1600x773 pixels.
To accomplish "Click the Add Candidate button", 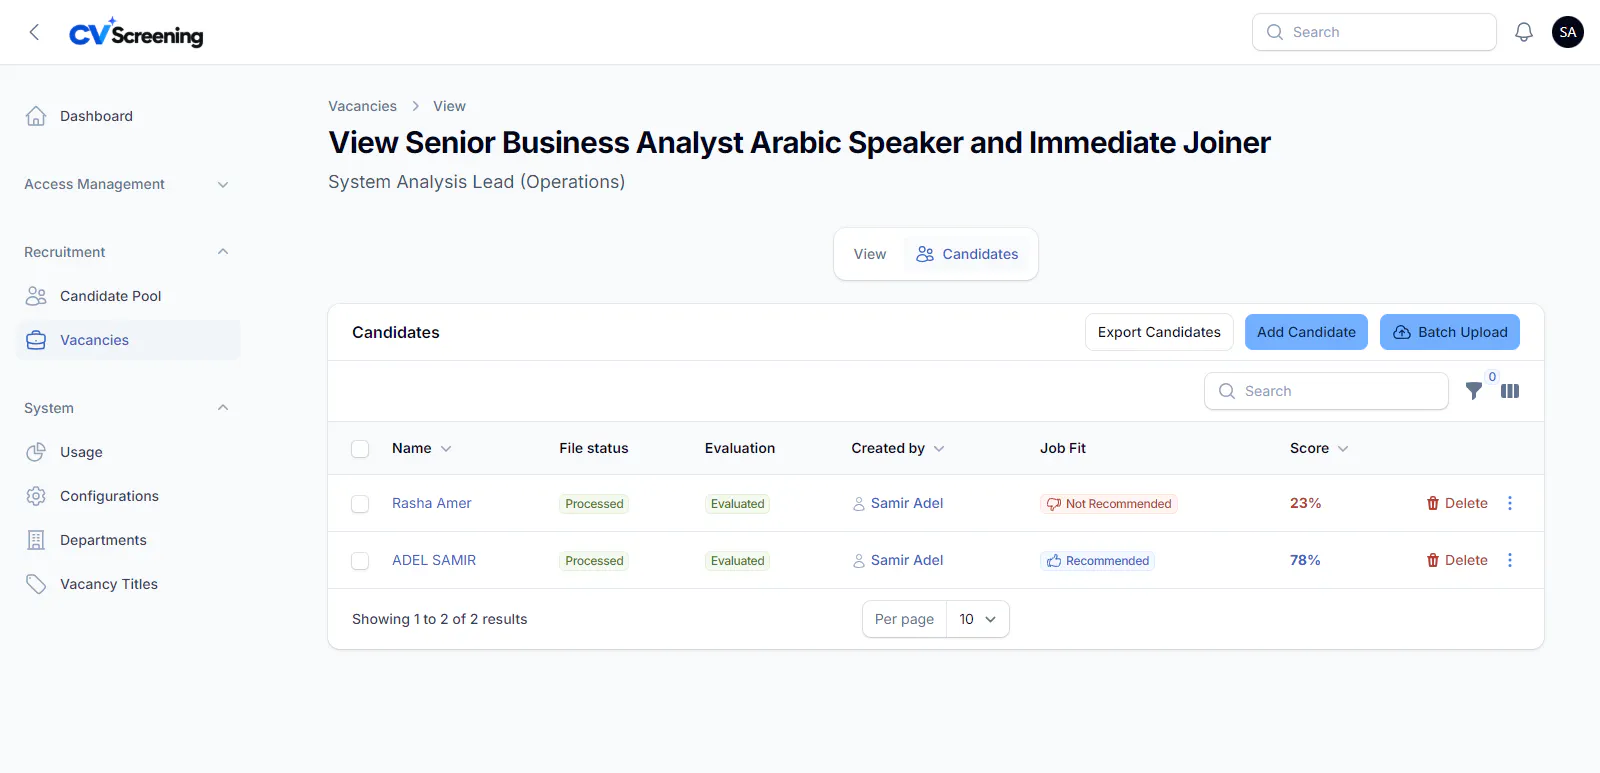I will pos(1306,332).
